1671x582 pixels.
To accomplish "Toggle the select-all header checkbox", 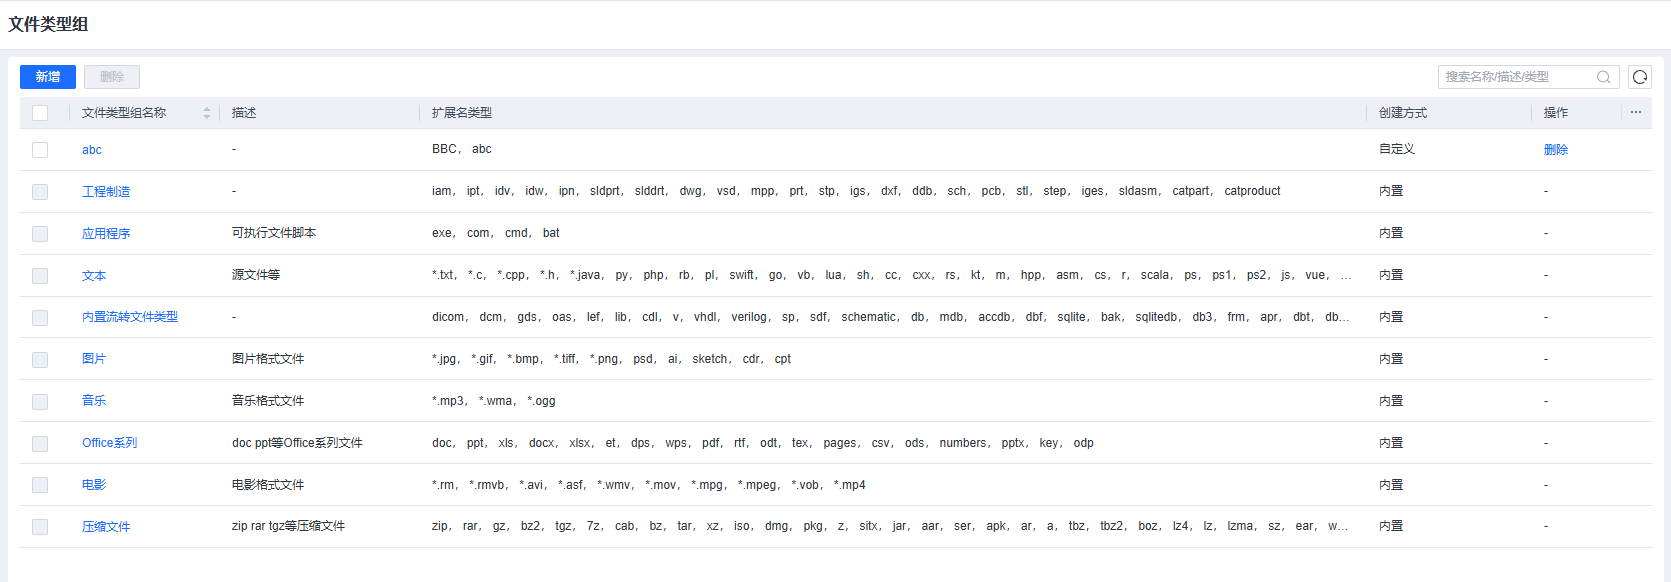I will coord(40,113).
